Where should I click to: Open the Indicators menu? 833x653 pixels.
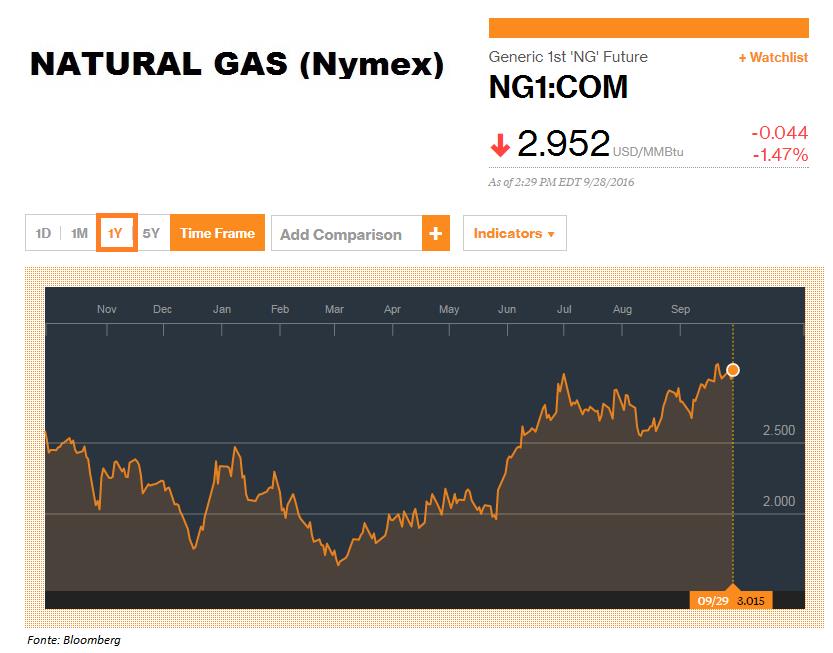click(514, 233)
